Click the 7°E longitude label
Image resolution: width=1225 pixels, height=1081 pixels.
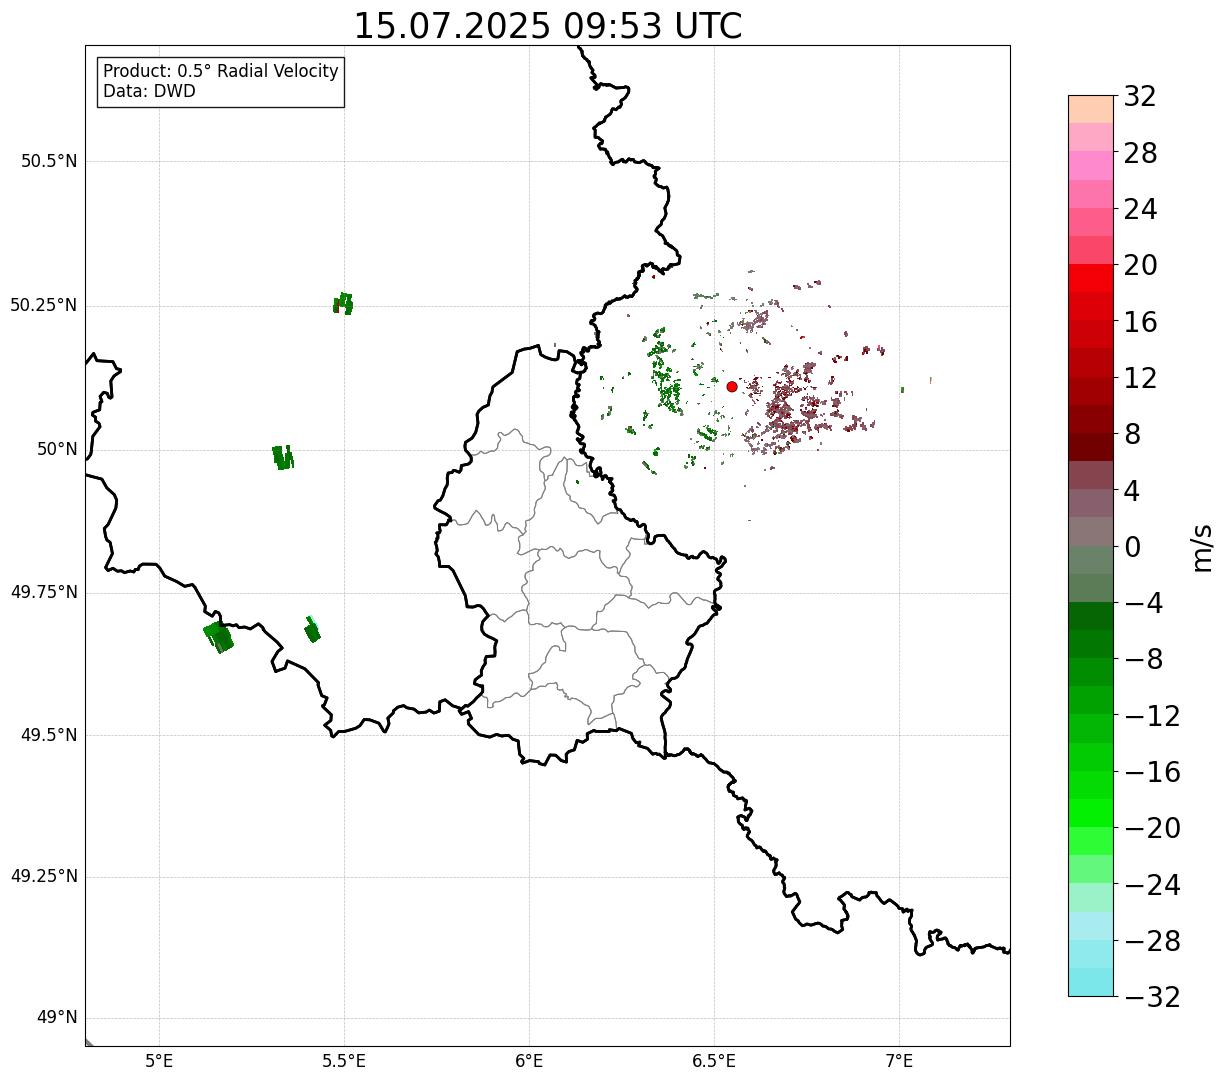click(x=899, y=1061)
